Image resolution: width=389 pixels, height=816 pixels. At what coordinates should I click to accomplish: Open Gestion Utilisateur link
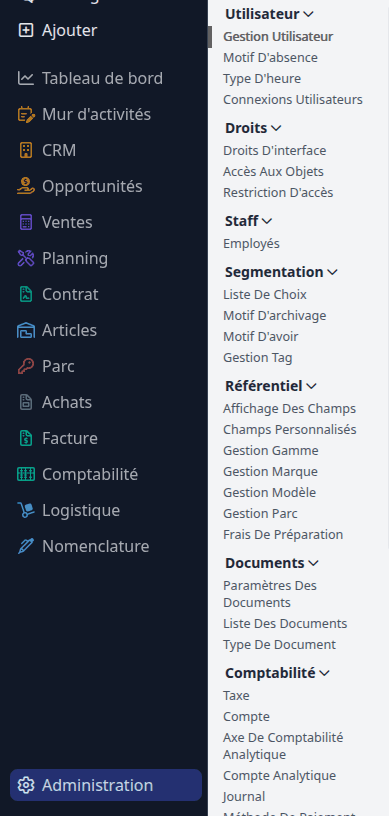pos(278,37)
